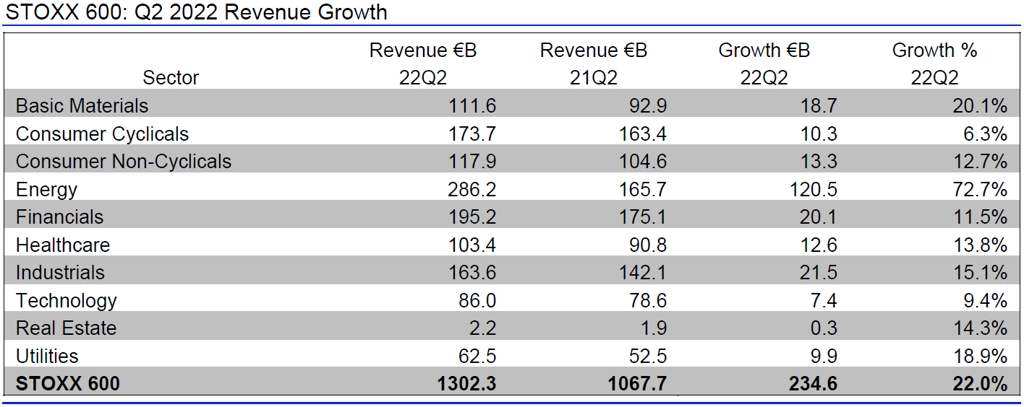The width and height of the screenshot is (1024, 407).
Task: Select Technology growth percent 9.4%
Action: (x=985, y=301)
